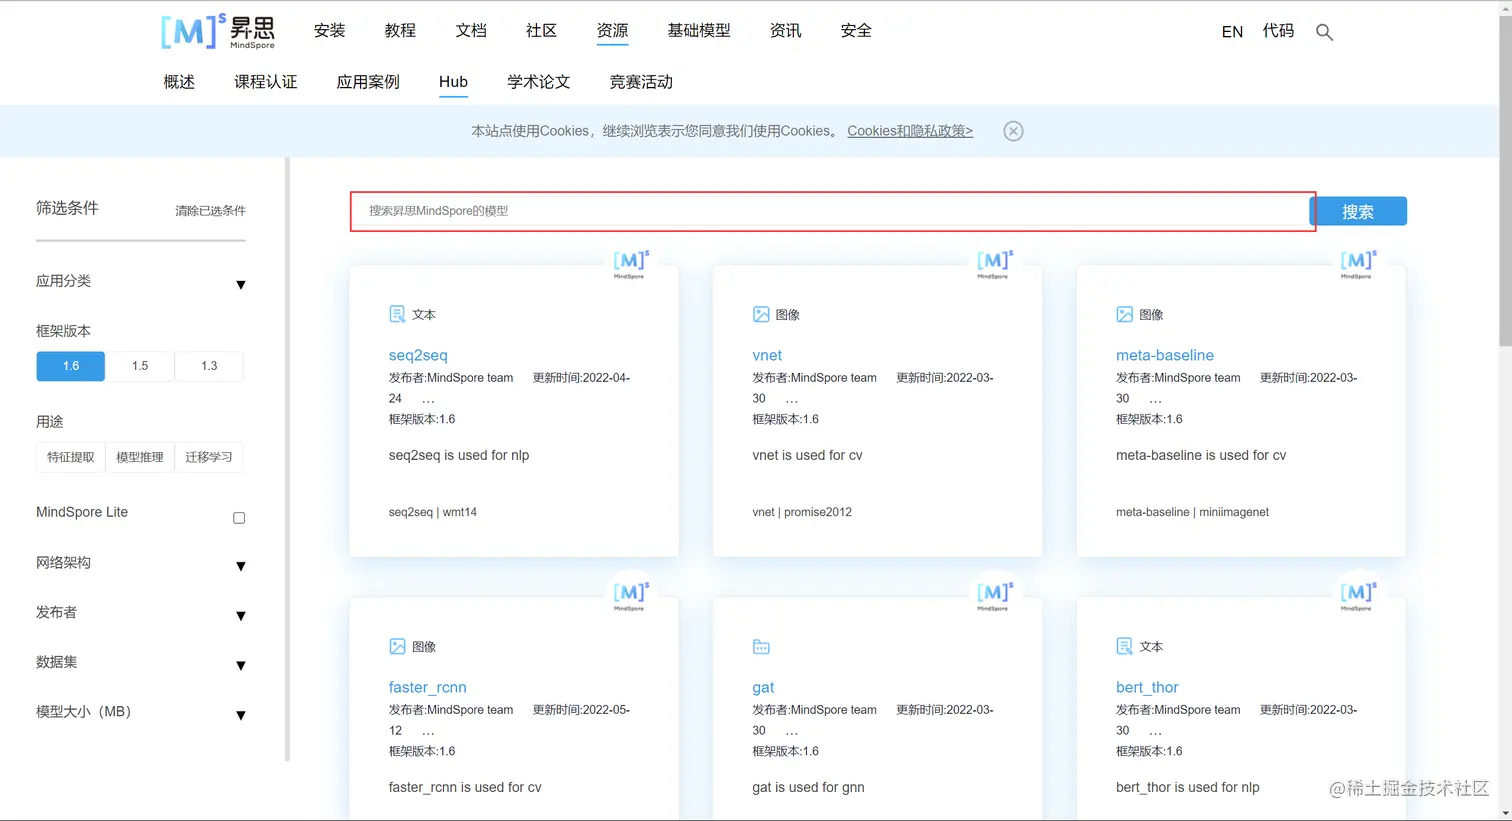Open the 安装 menu item

tap(329, 31)
